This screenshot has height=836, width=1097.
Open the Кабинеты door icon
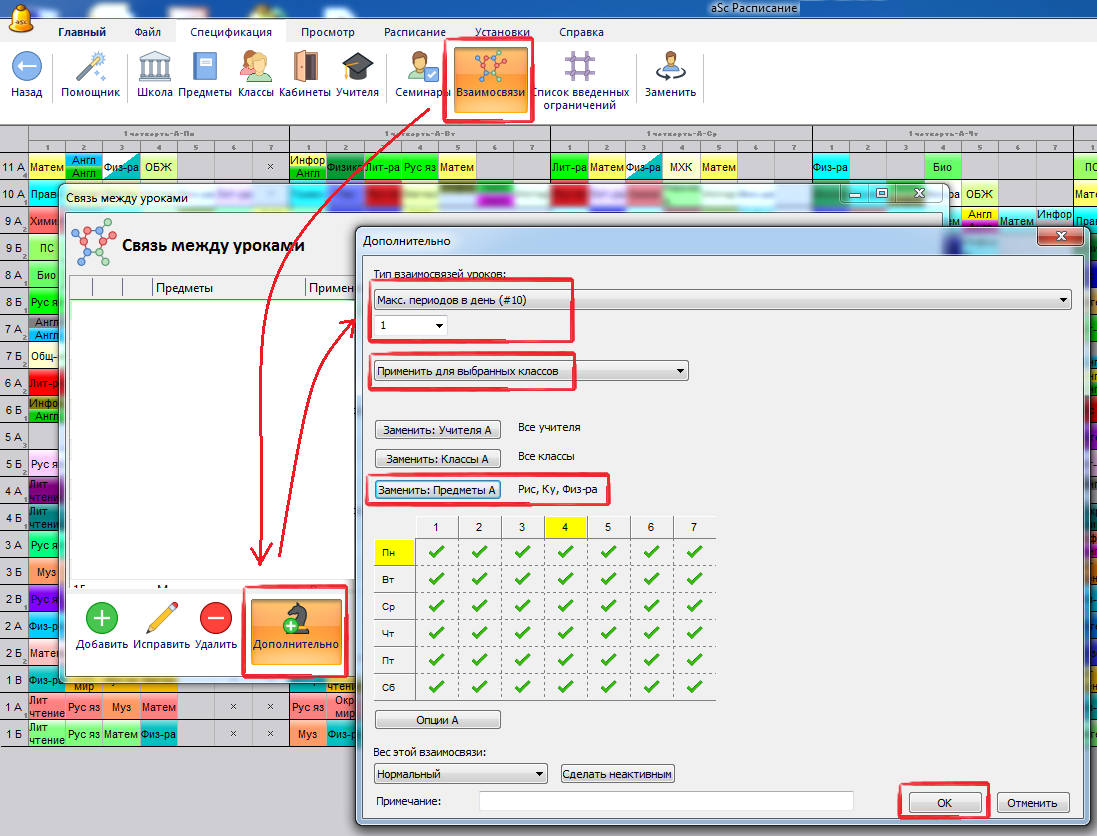click(305, 68)
